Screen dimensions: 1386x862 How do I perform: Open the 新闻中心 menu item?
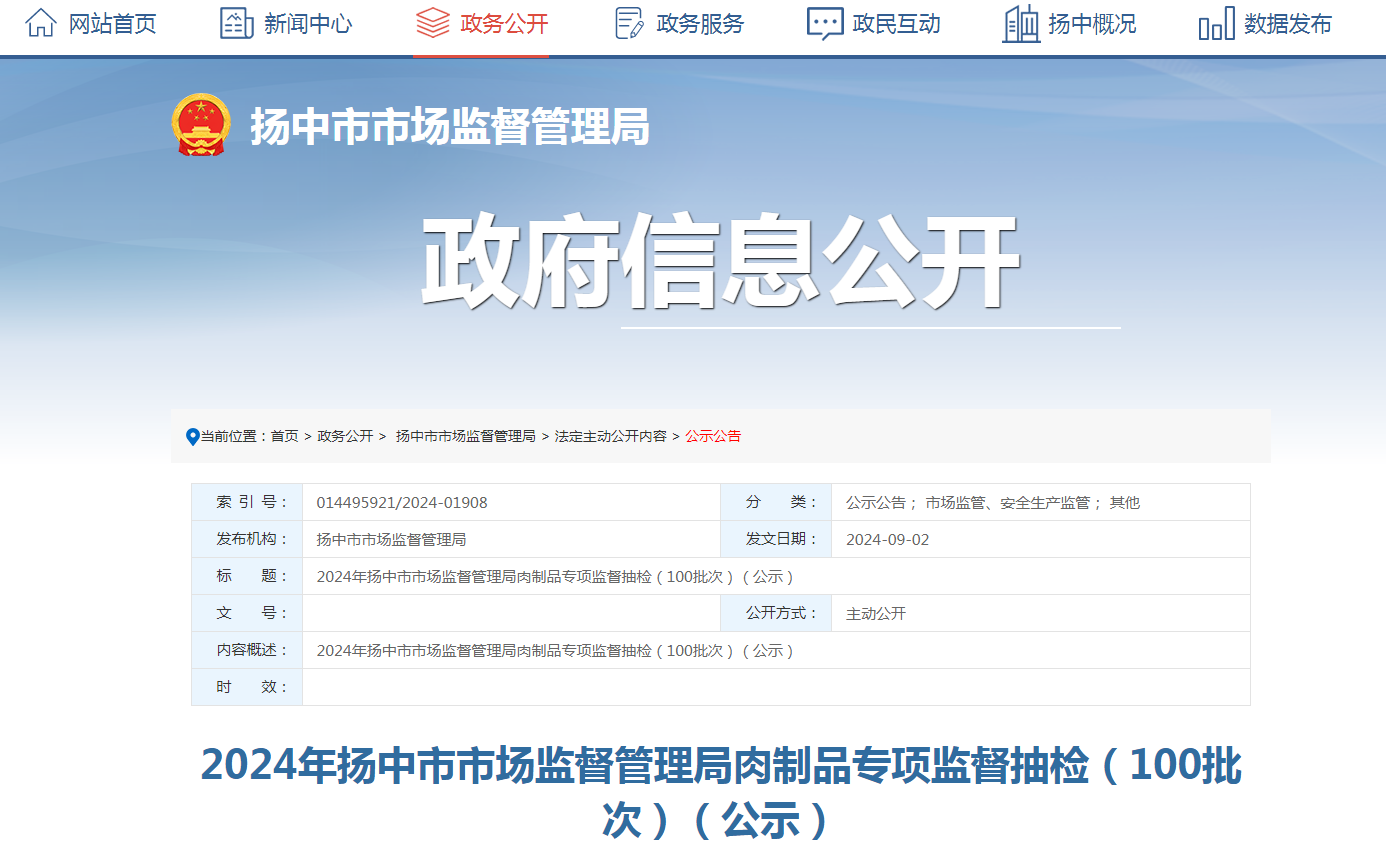[308, 24]
